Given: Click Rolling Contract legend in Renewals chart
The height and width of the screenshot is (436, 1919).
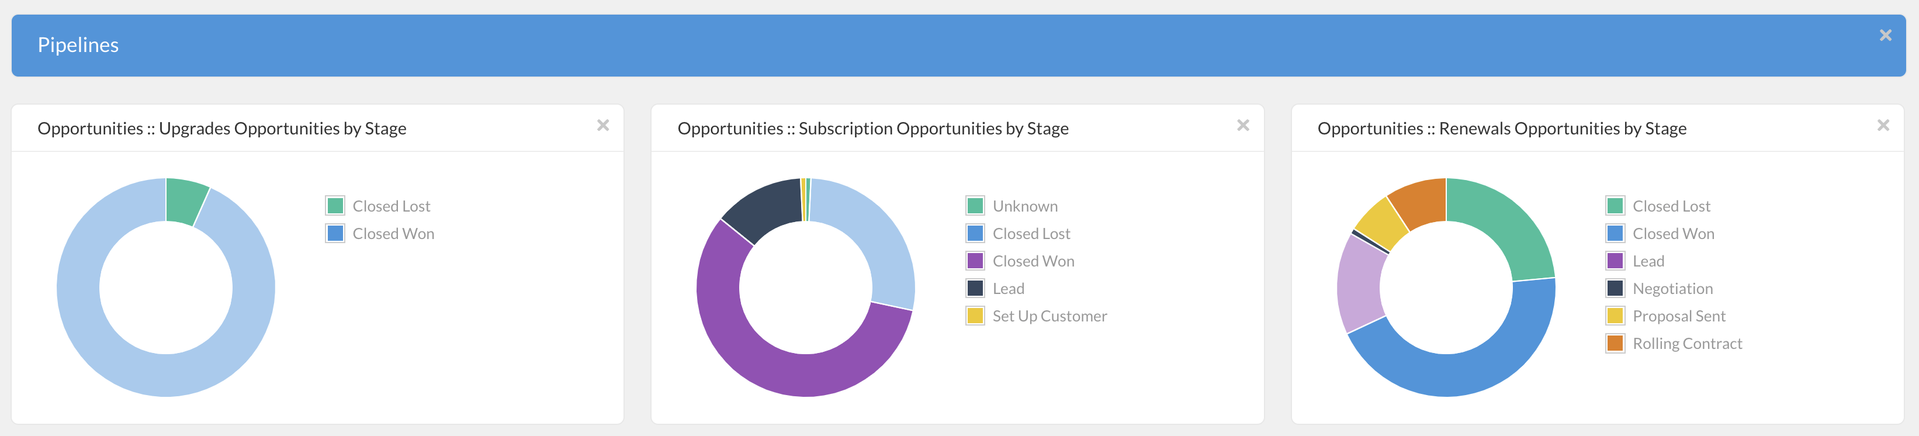Looking at the screenshot, I should (x=1687, y=343).
